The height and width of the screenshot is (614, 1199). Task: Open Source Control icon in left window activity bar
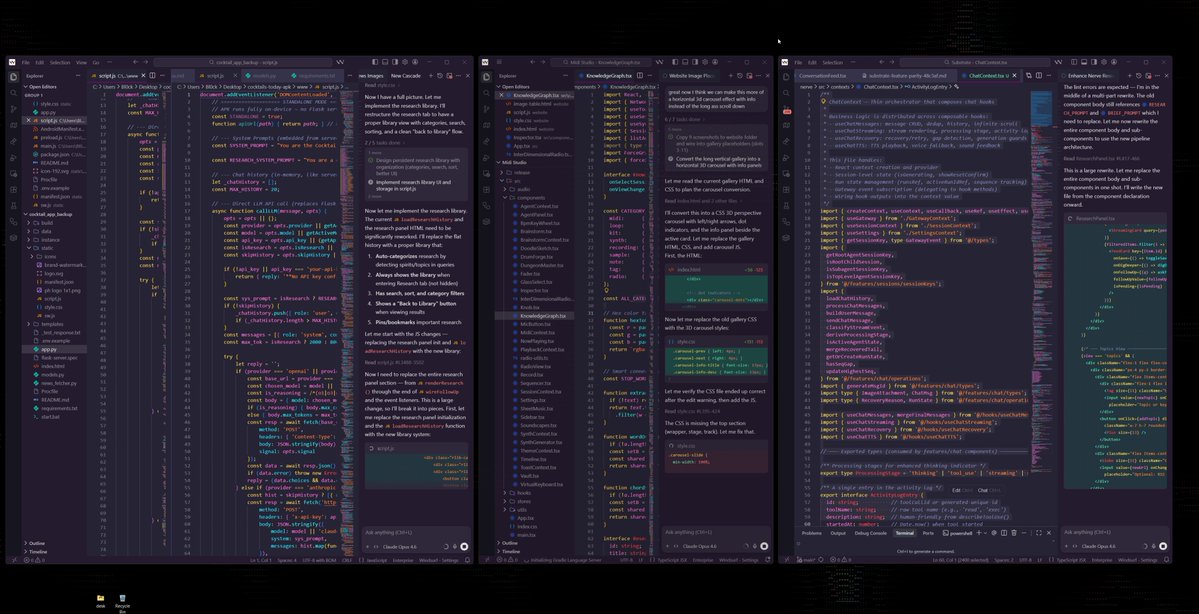[14, 109]
